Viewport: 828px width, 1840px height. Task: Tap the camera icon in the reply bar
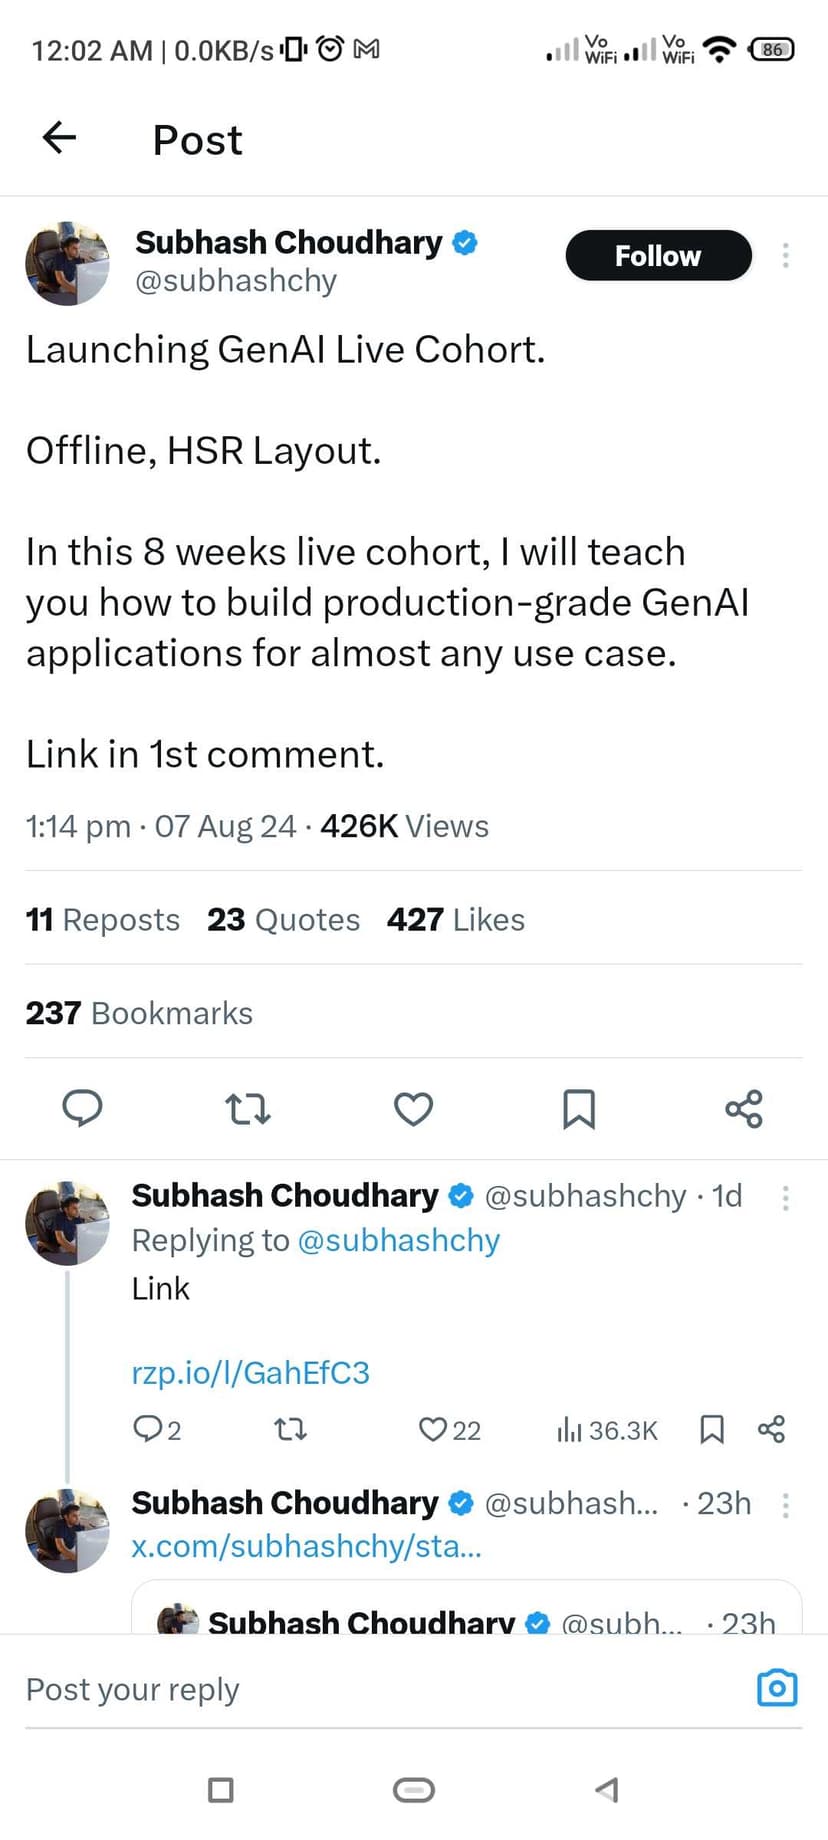[777, 1688]
